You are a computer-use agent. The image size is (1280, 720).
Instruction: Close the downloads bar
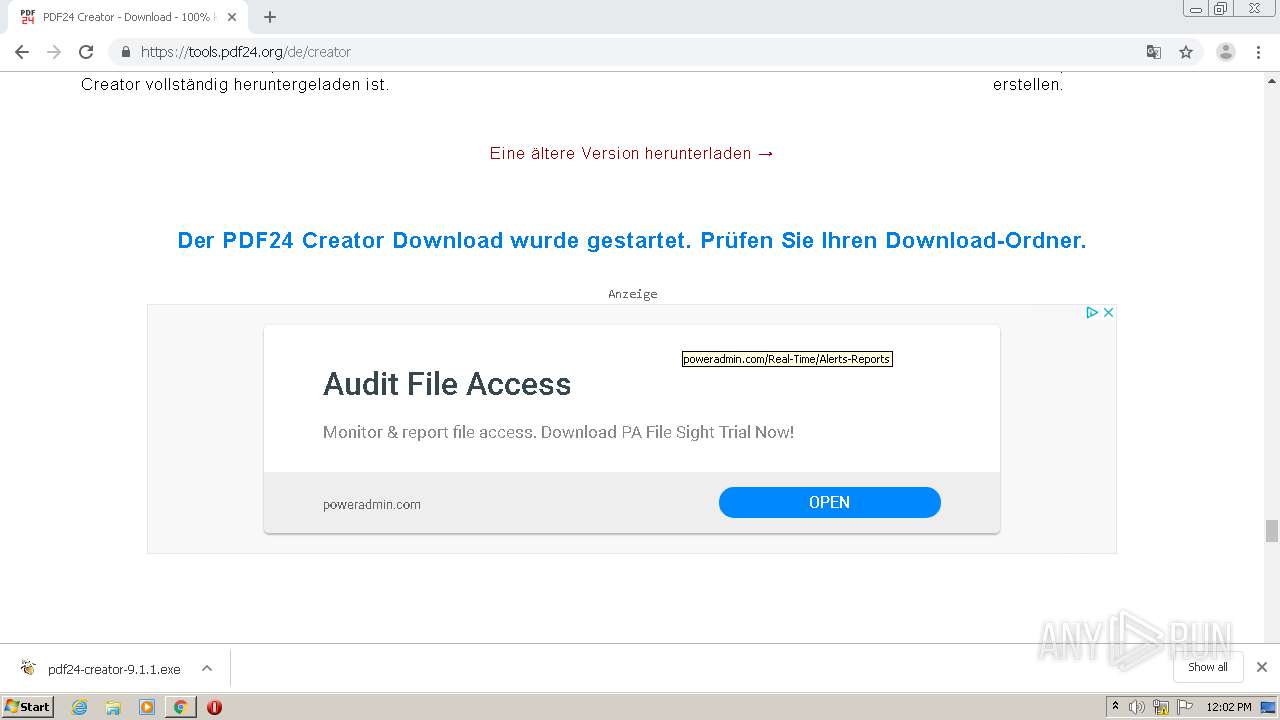tap(1262, 667)
